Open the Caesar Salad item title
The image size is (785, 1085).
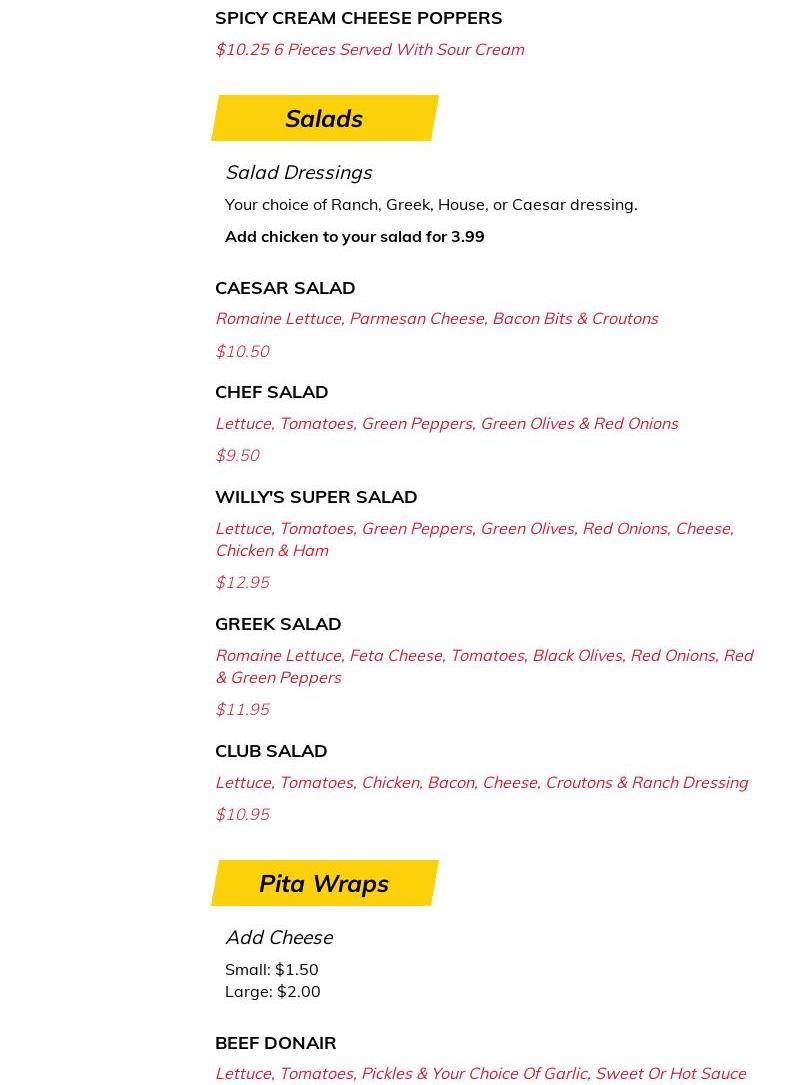click(x=285, y=287)
